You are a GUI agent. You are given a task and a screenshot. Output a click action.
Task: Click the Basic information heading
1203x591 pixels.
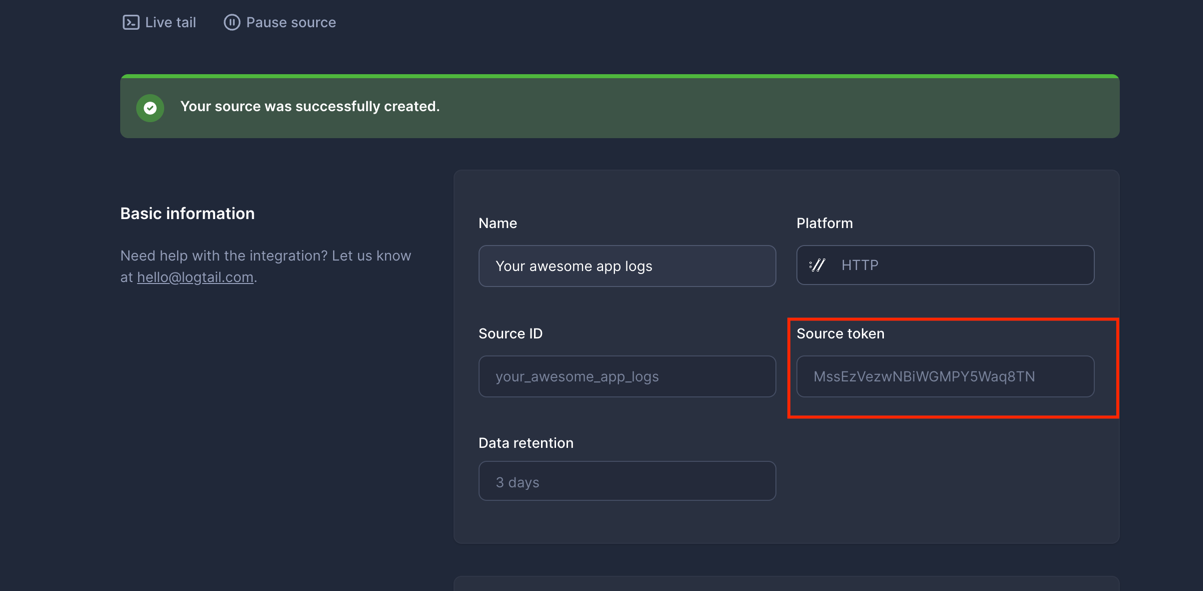(x=187, y=213)
